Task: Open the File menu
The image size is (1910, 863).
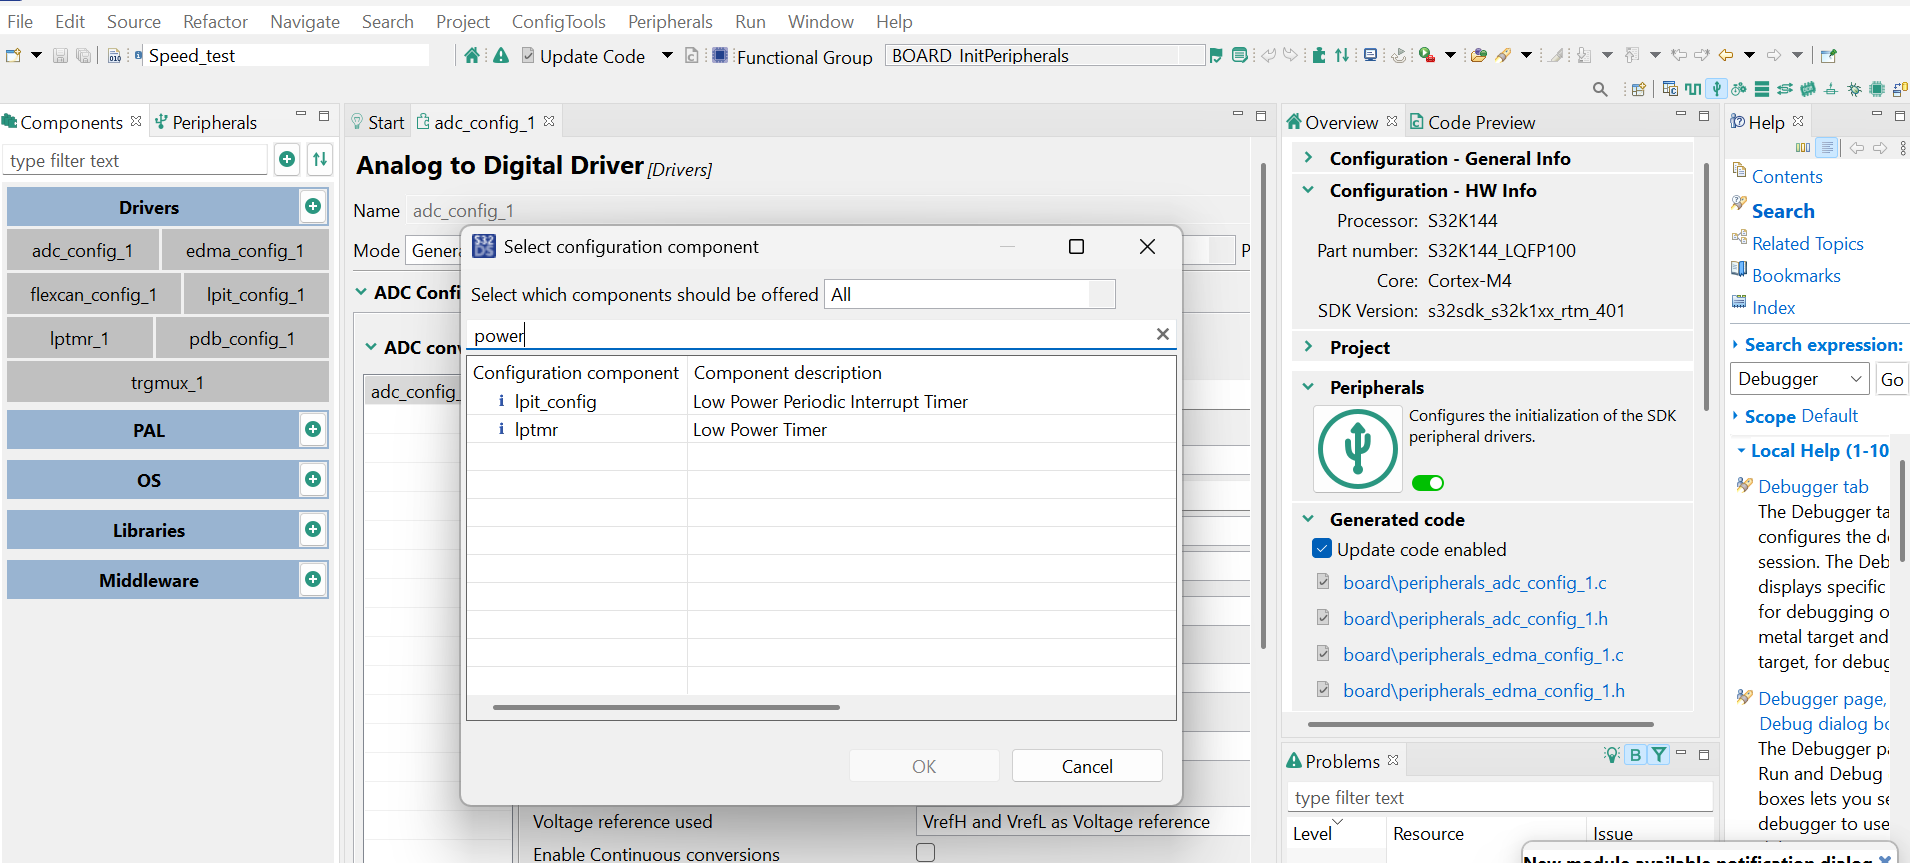Action: (20, 21)
